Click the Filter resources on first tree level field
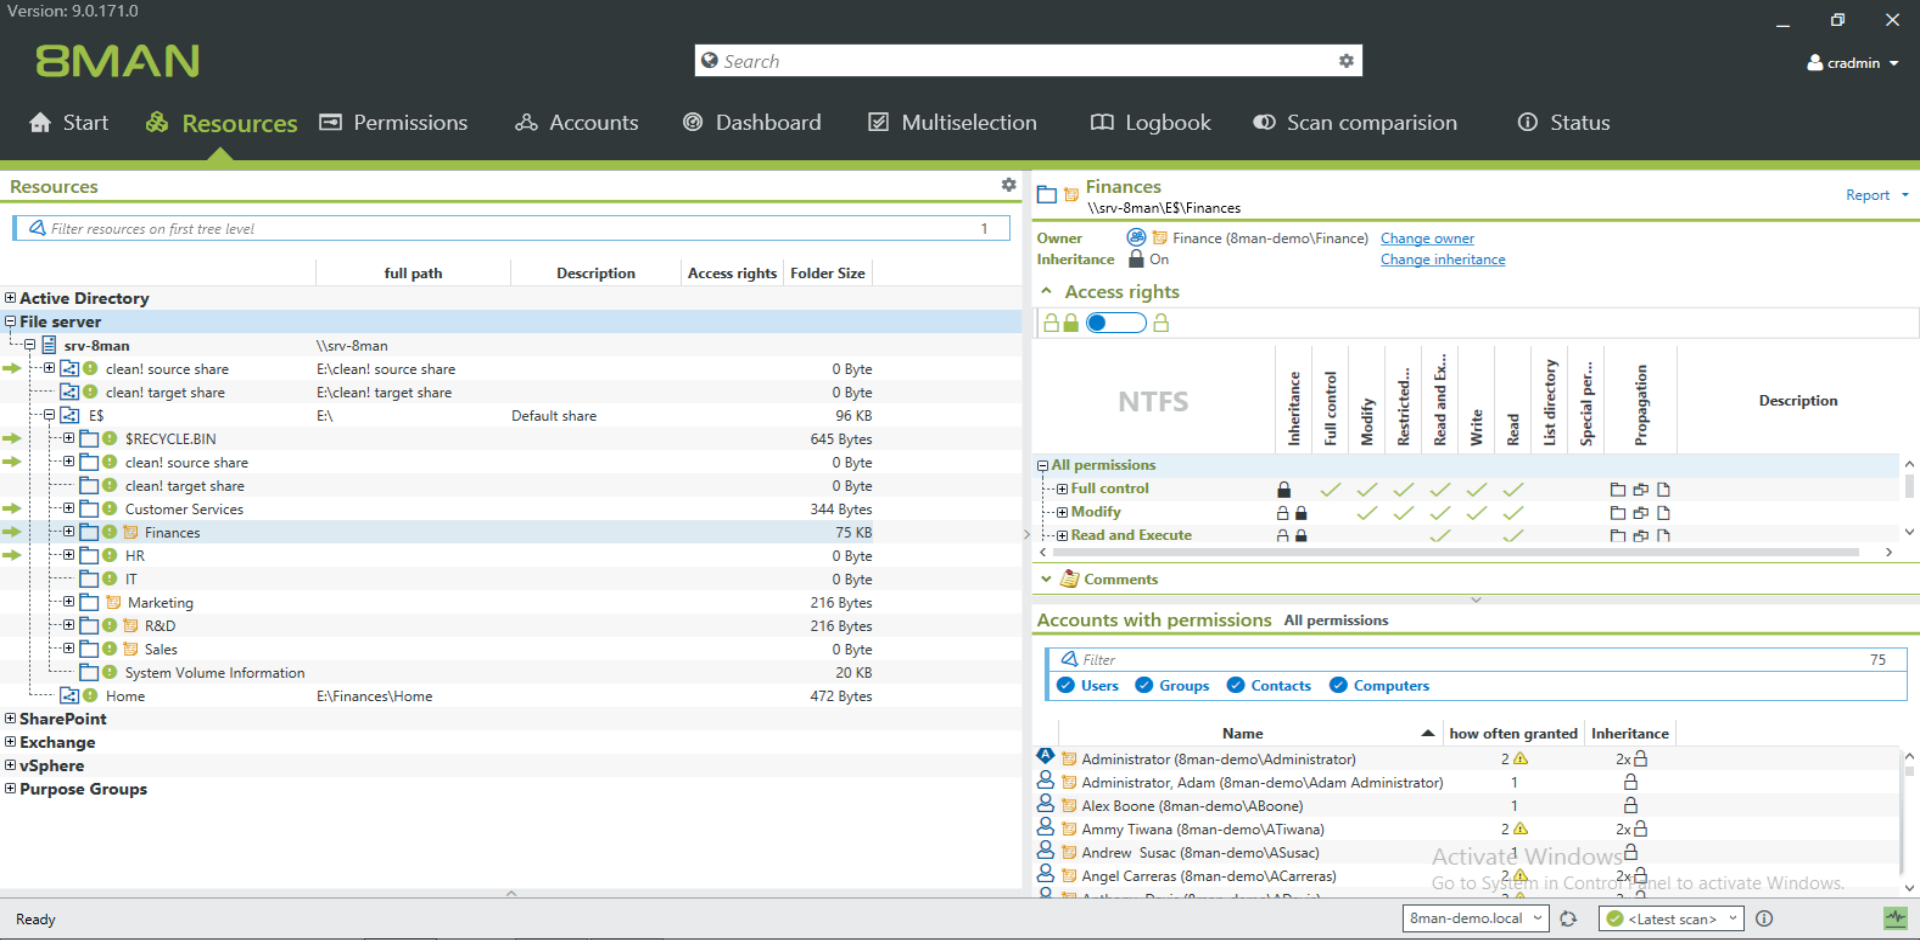Screen dimensions: 1920x940 (x=511, y=228)
